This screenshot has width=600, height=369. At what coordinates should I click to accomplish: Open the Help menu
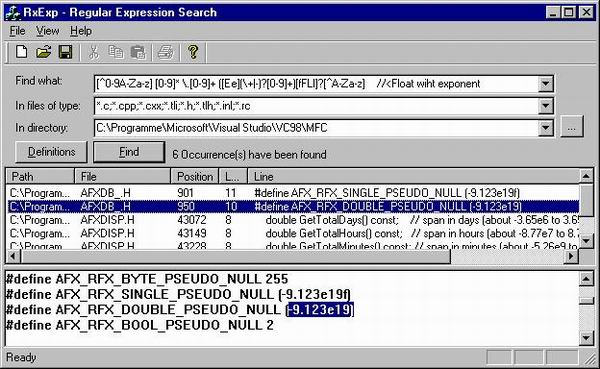(81, 31)
